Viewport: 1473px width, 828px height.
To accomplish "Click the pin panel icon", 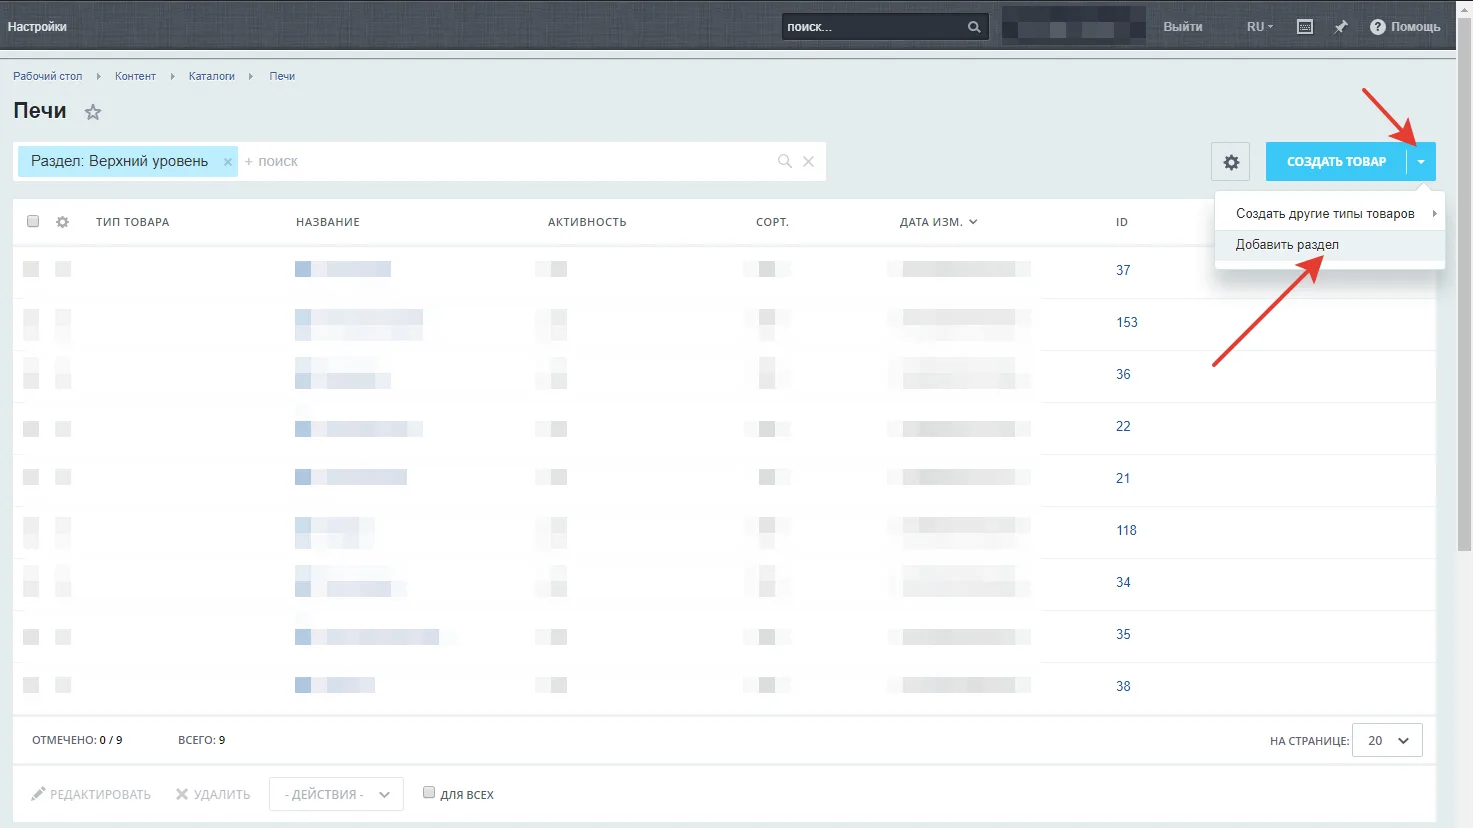I will click(1341, 27).
